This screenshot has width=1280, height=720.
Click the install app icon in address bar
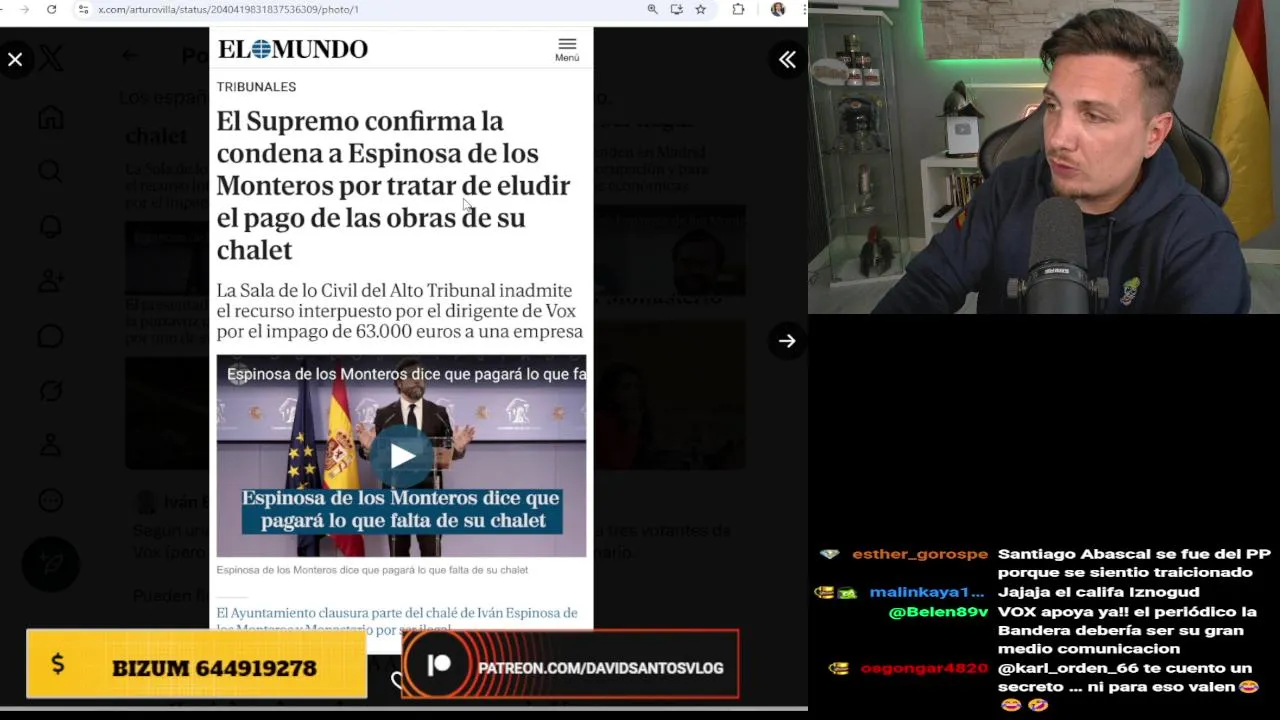point(677,9)
